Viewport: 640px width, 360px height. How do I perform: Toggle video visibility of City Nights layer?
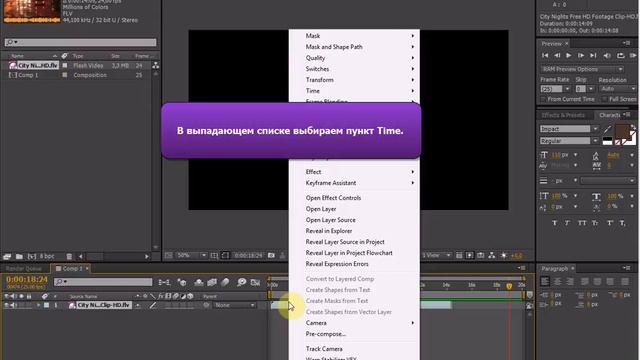tap(6, 305)
